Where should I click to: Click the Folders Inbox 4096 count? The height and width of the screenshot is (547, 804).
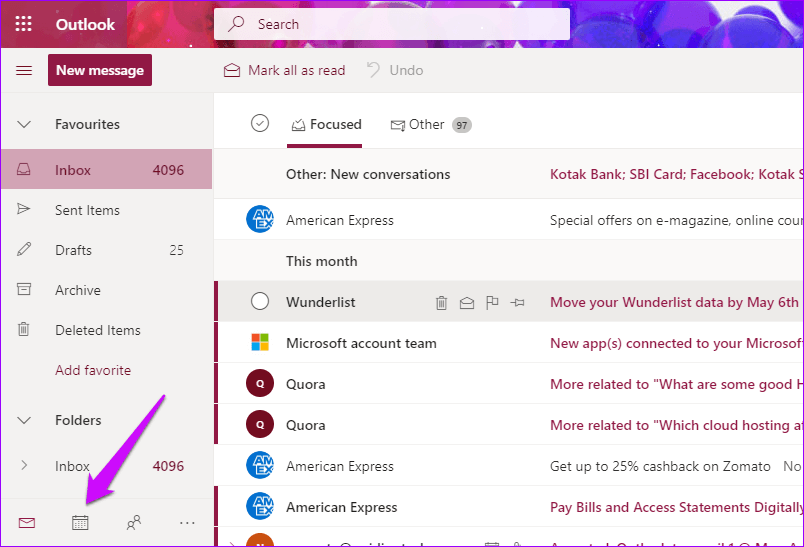(168, 466)
